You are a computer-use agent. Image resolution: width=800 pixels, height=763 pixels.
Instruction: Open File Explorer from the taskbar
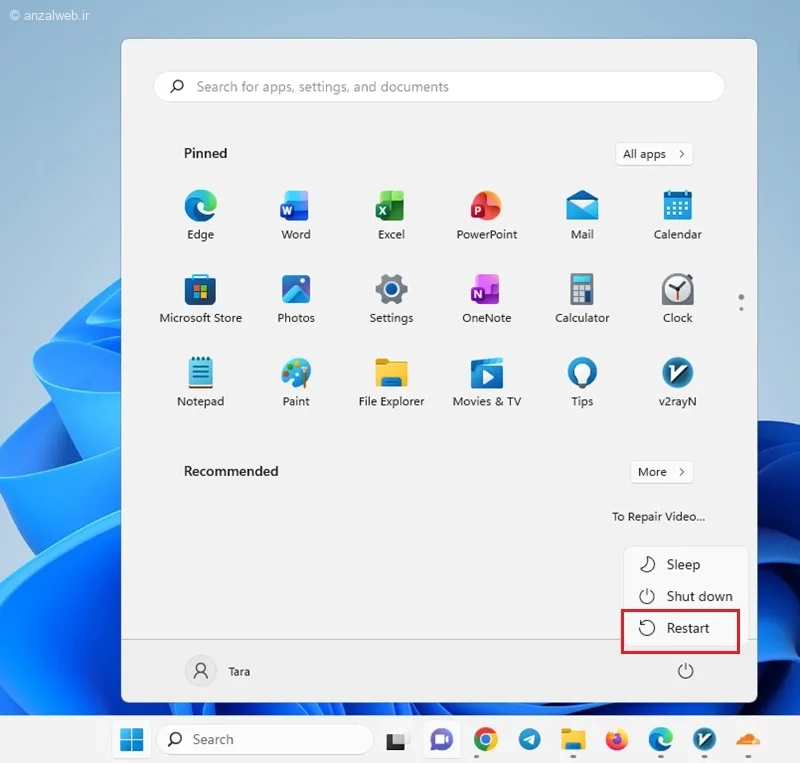click(573, 739)
